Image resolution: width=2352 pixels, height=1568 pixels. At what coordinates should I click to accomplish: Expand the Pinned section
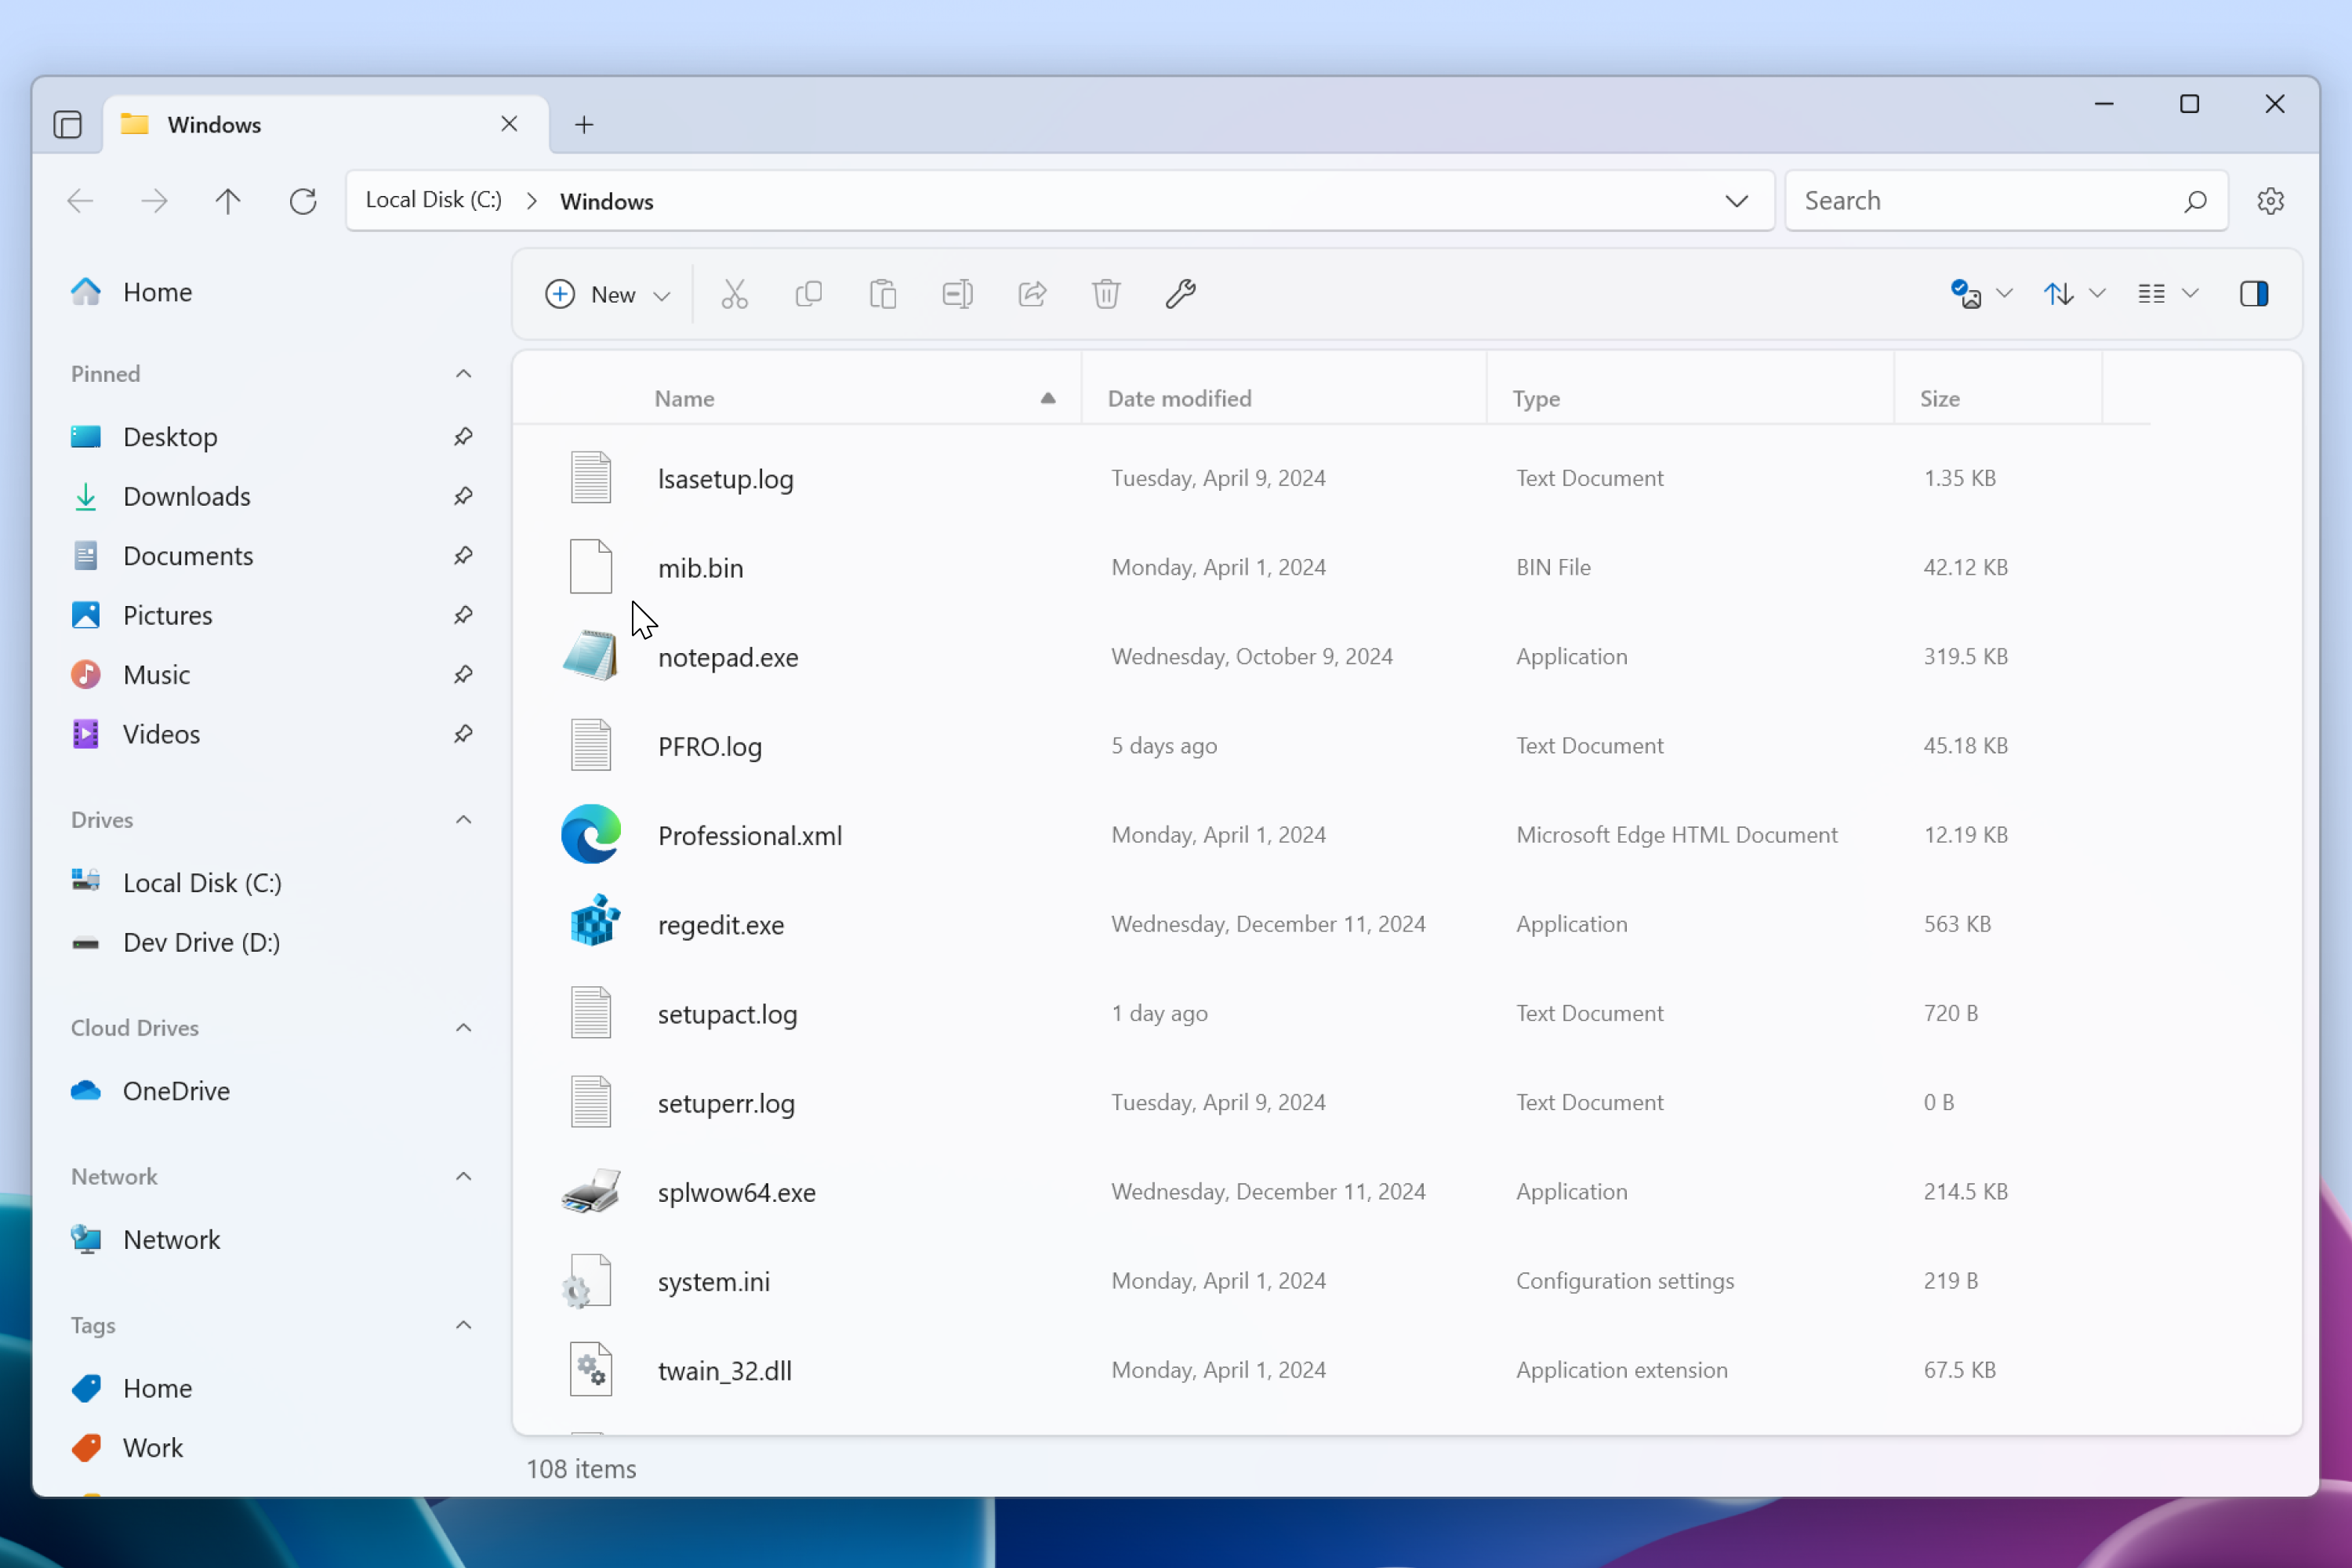click(x=464, y=372)
